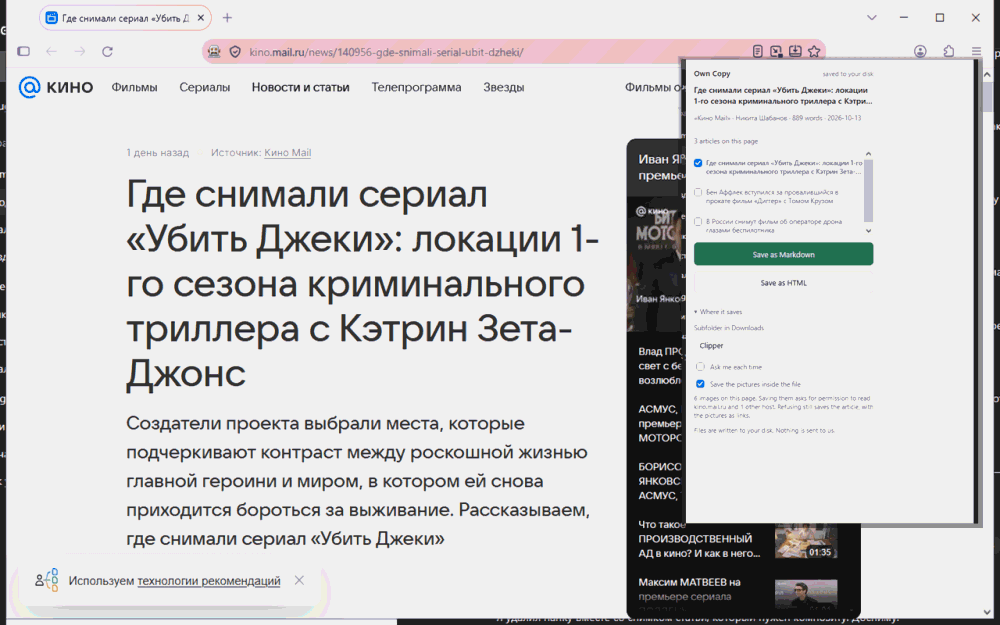This screenshot has height=625, width=1000.
Task: Click the address bar URL text
Action: [x=386, y=52]
